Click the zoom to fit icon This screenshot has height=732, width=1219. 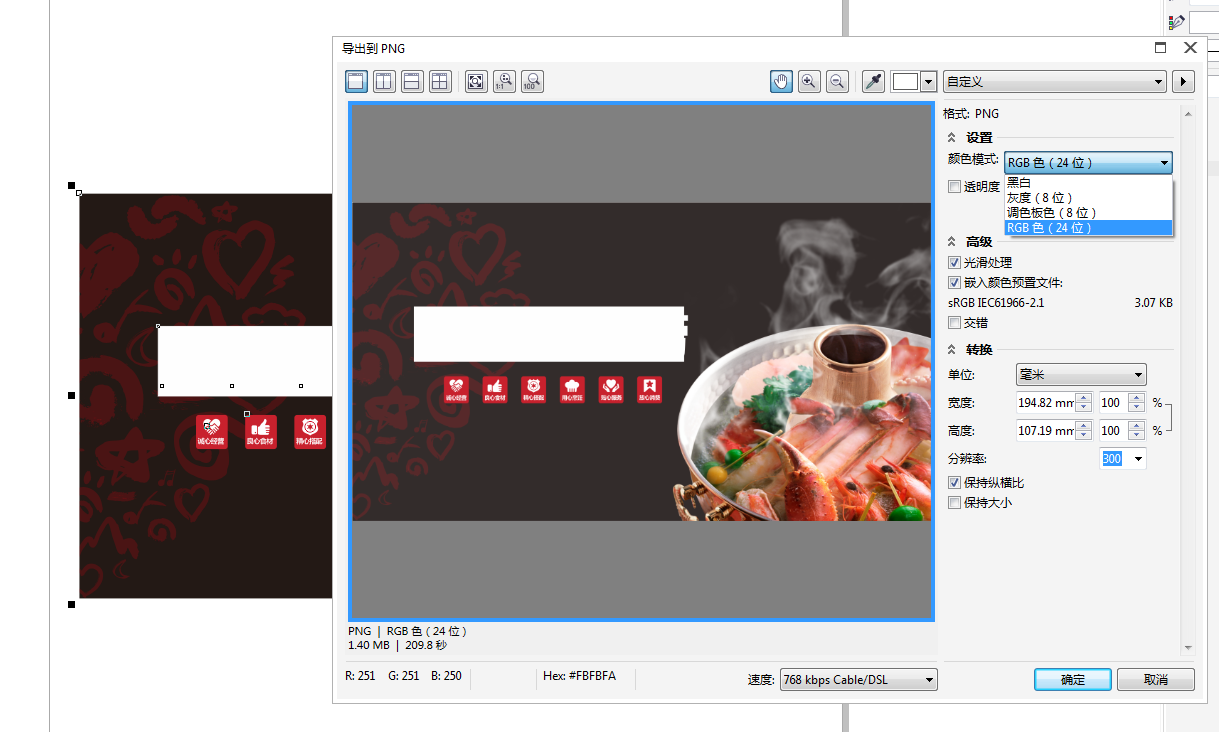pos(476,82)
